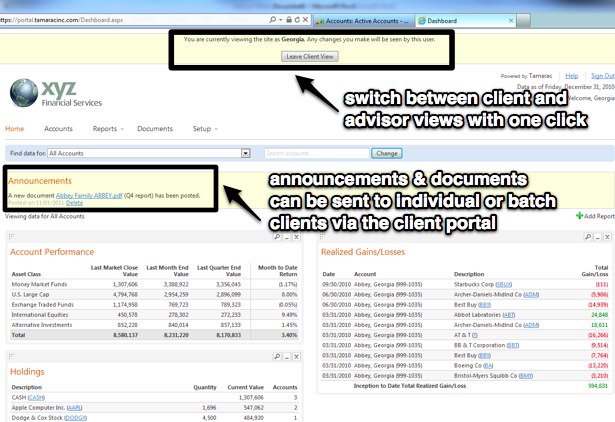Open a new blank browser tab
615x422 pixels.
click(x=524, y=21)
